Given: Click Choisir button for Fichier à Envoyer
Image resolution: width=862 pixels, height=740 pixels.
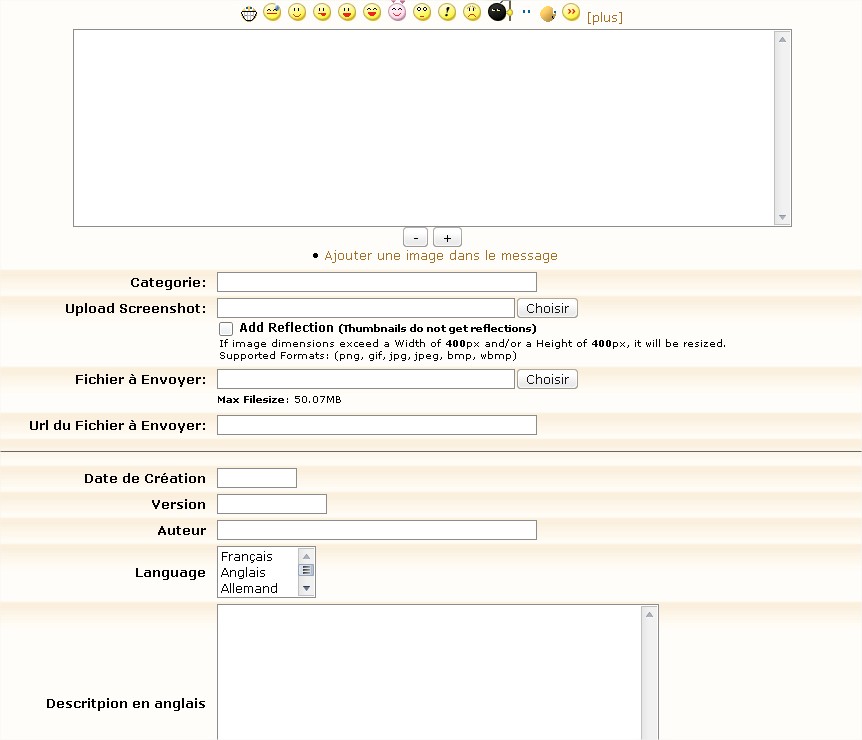Looking at the screenshot, I should click(547, 379).
